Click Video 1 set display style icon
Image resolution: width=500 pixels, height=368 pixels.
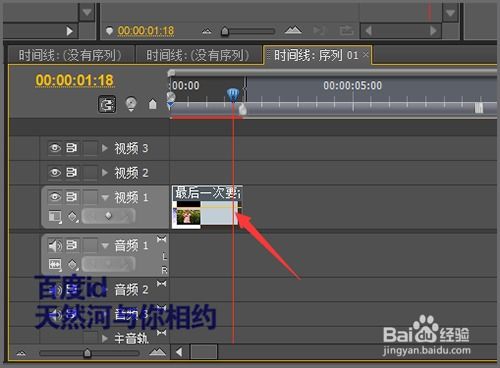(55, 216)
